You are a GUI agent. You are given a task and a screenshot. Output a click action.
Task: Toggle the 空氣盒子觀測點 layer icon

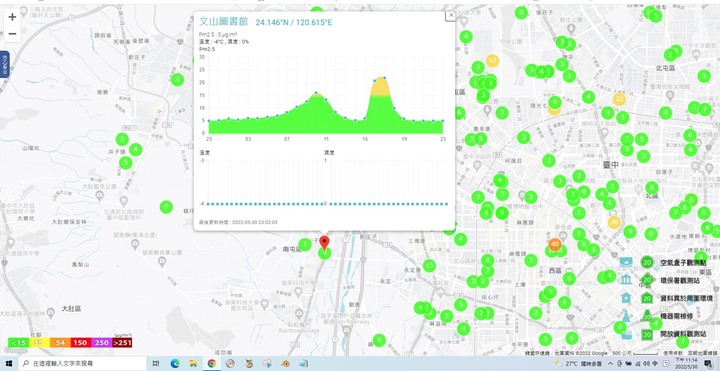point(626,262)
